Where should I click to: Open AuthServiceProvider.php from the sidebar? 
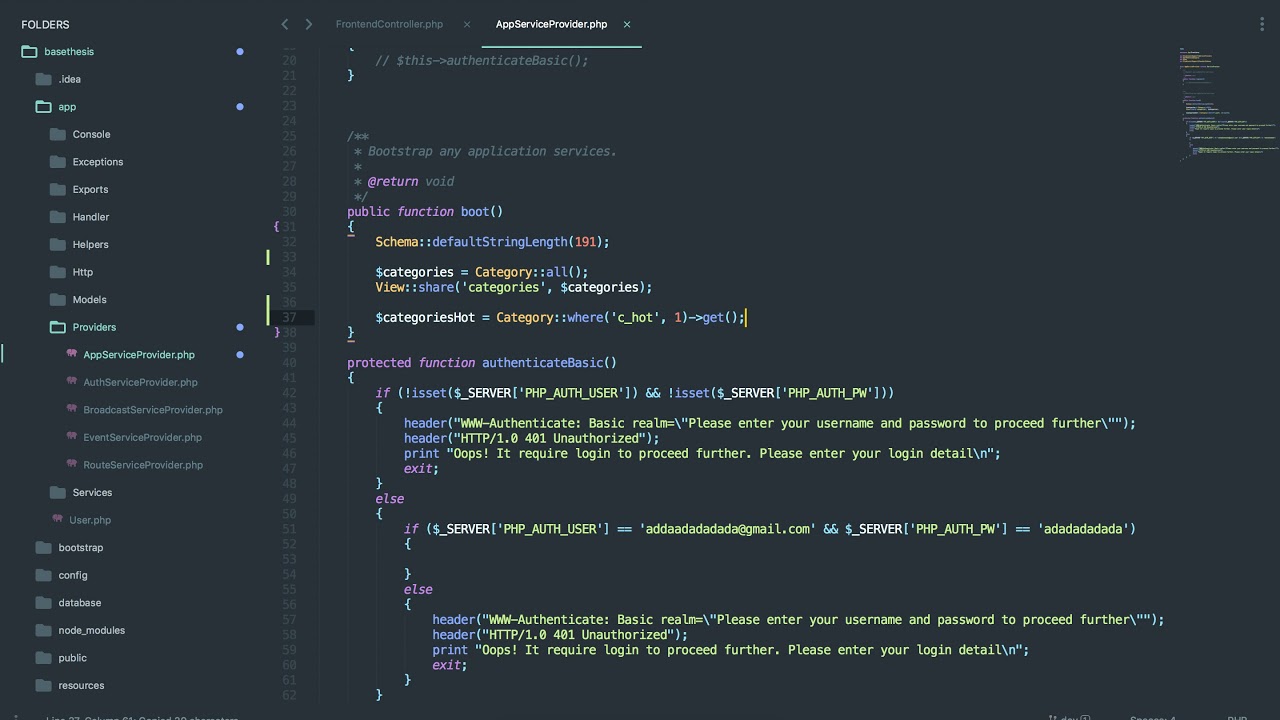[x=140, y=382]
